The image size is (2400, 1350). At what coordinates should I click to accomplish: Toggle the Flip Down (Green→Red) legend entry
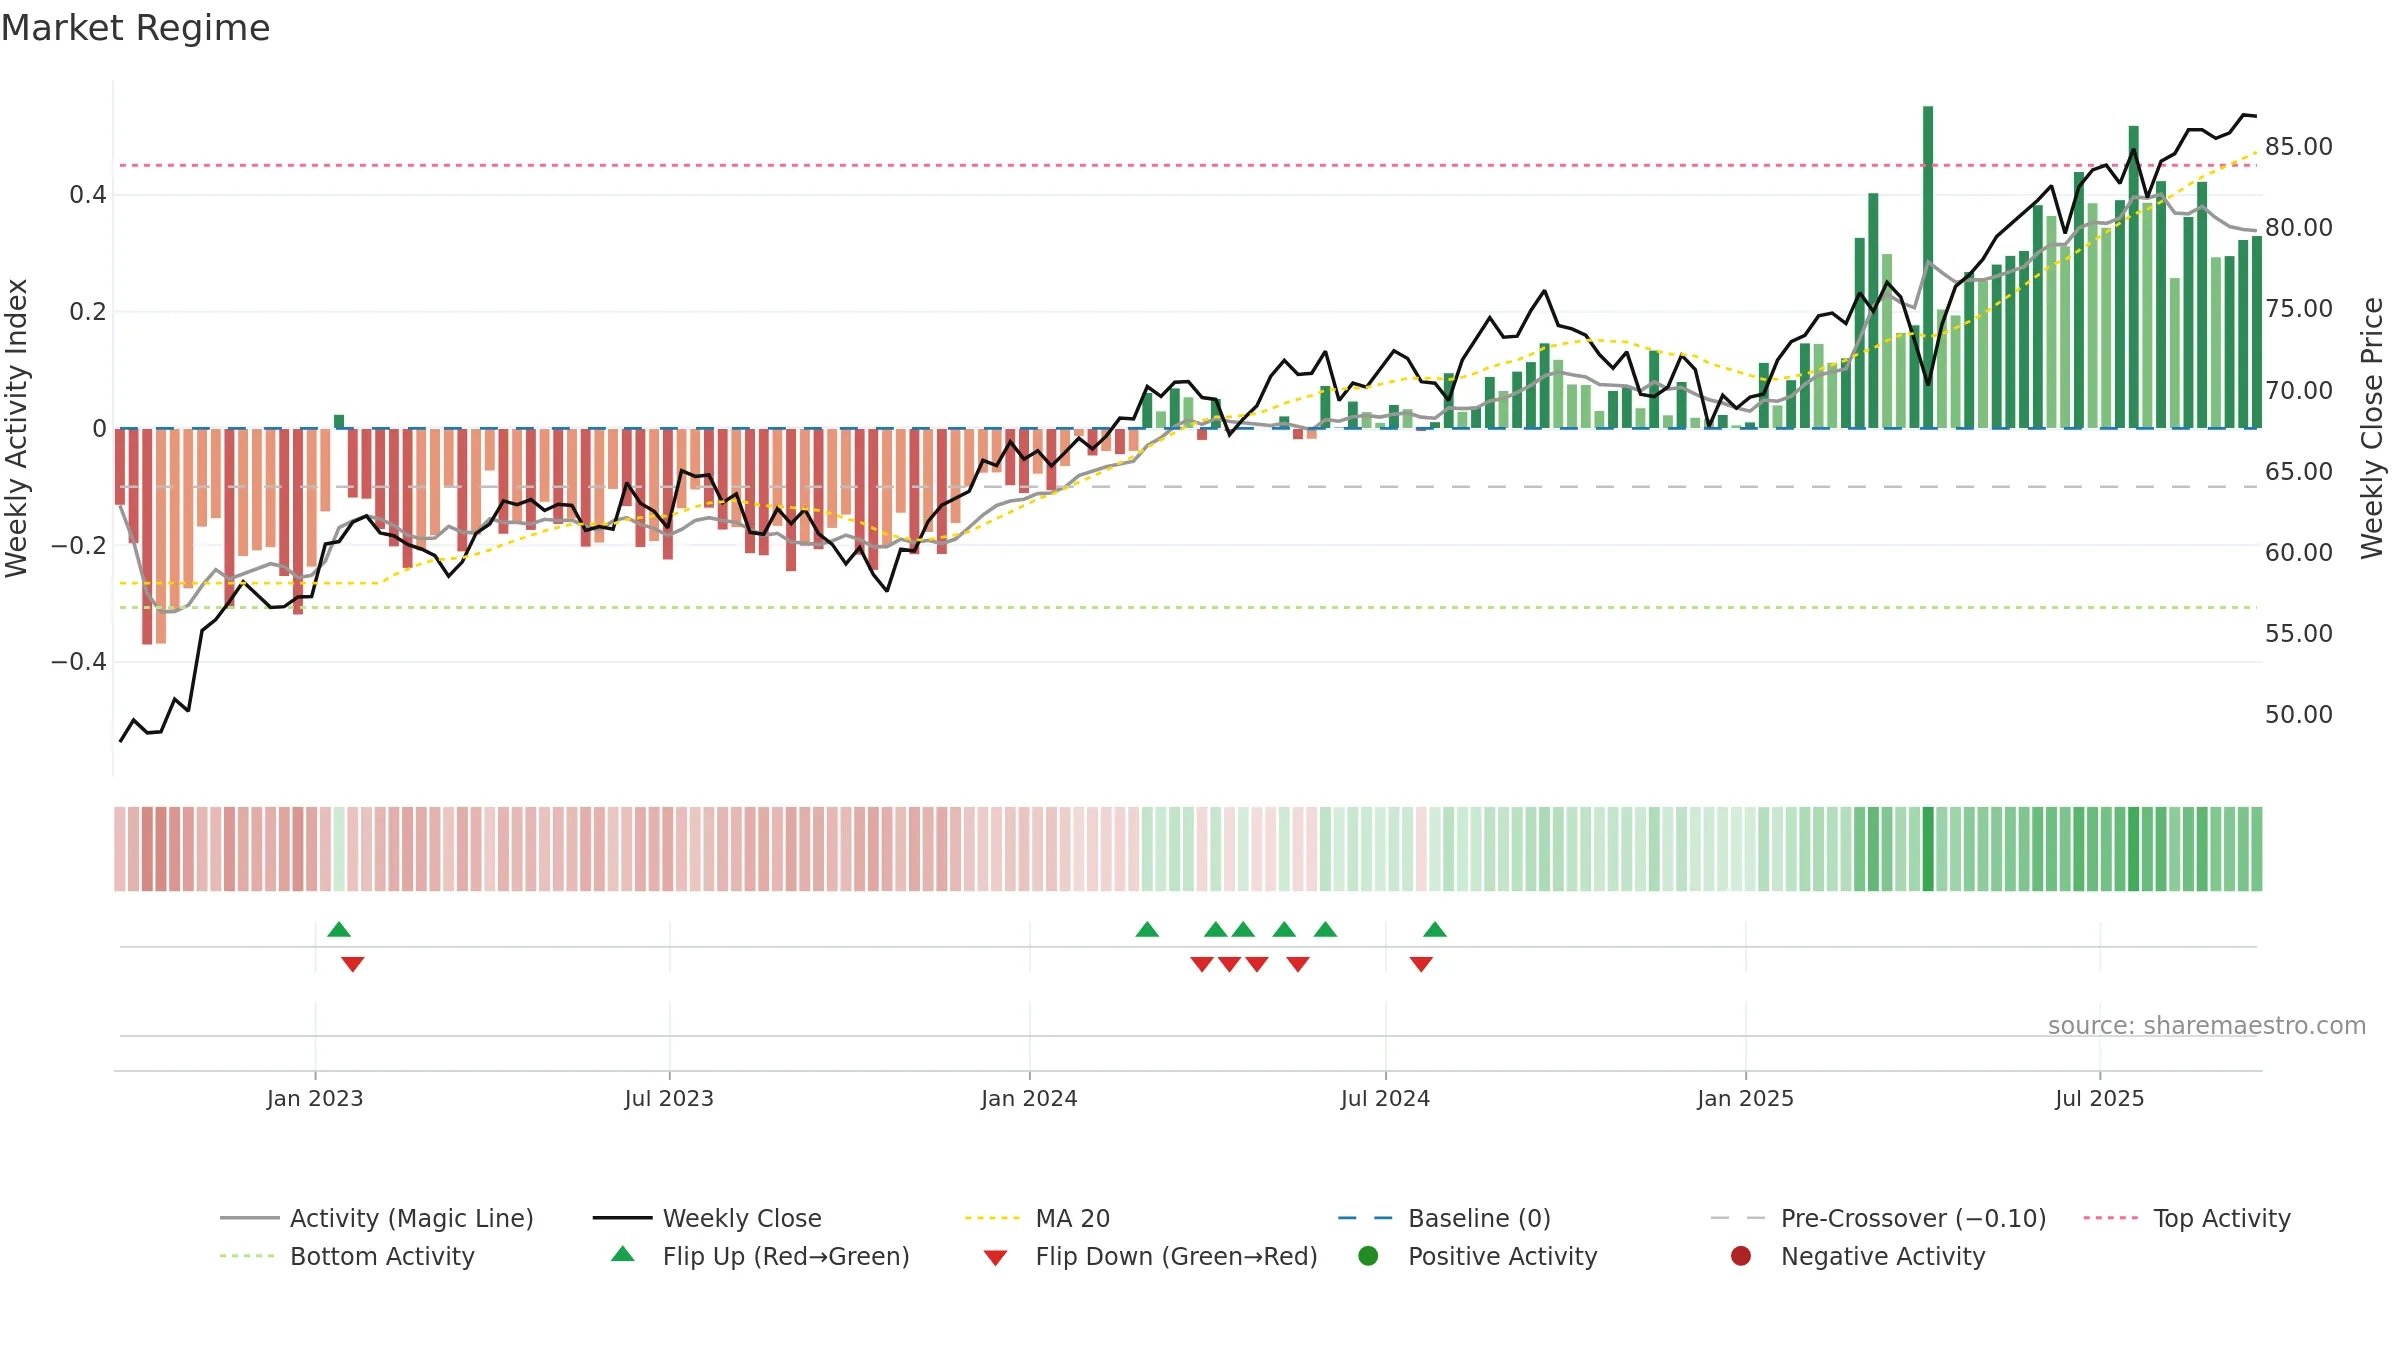click(x=1150, y=1256)
